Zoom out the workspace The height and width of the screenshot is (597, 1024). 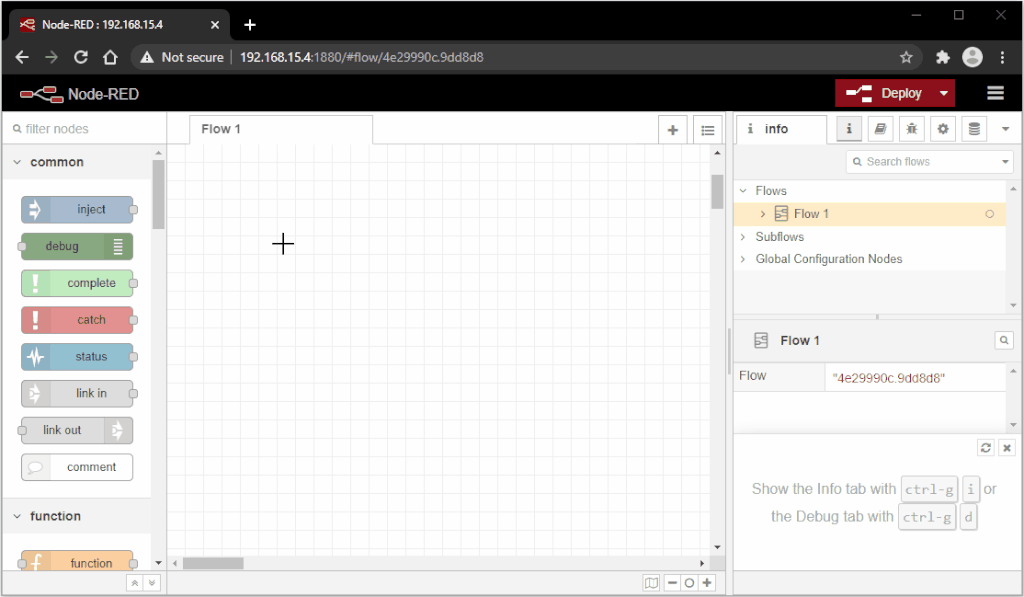(x=672, y=583)
